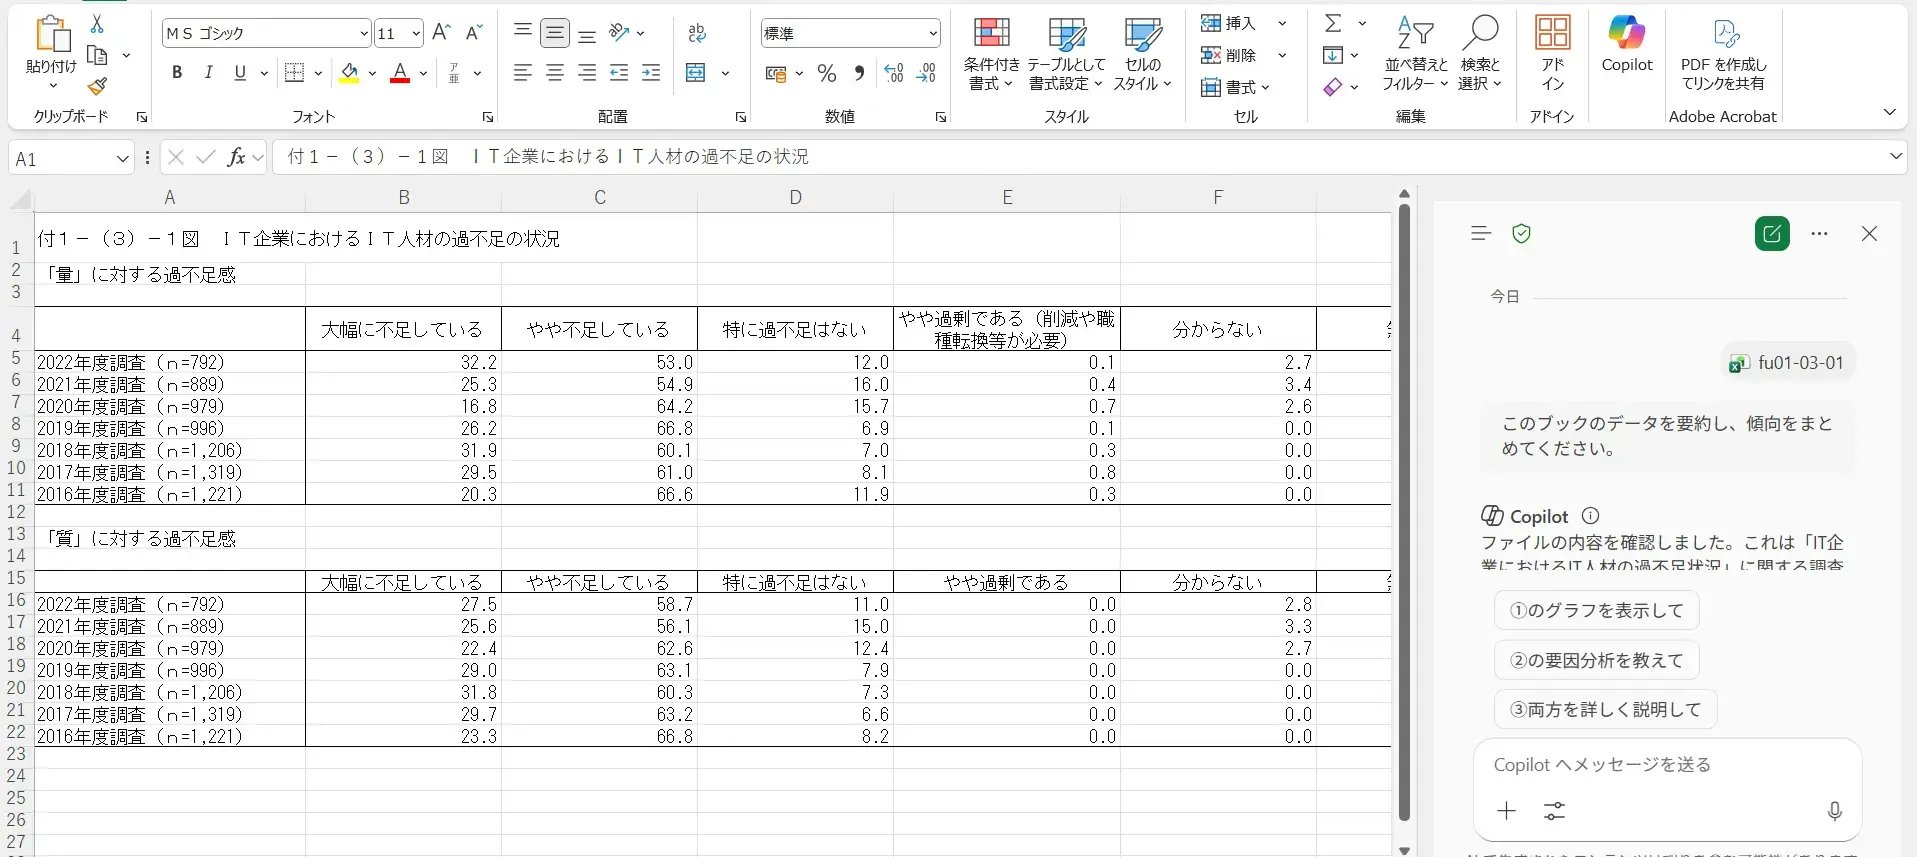Click suggestion ②の要因分析を教えて
The width and height of the screenshot is (1917, 857).
tap(1596, 660)
